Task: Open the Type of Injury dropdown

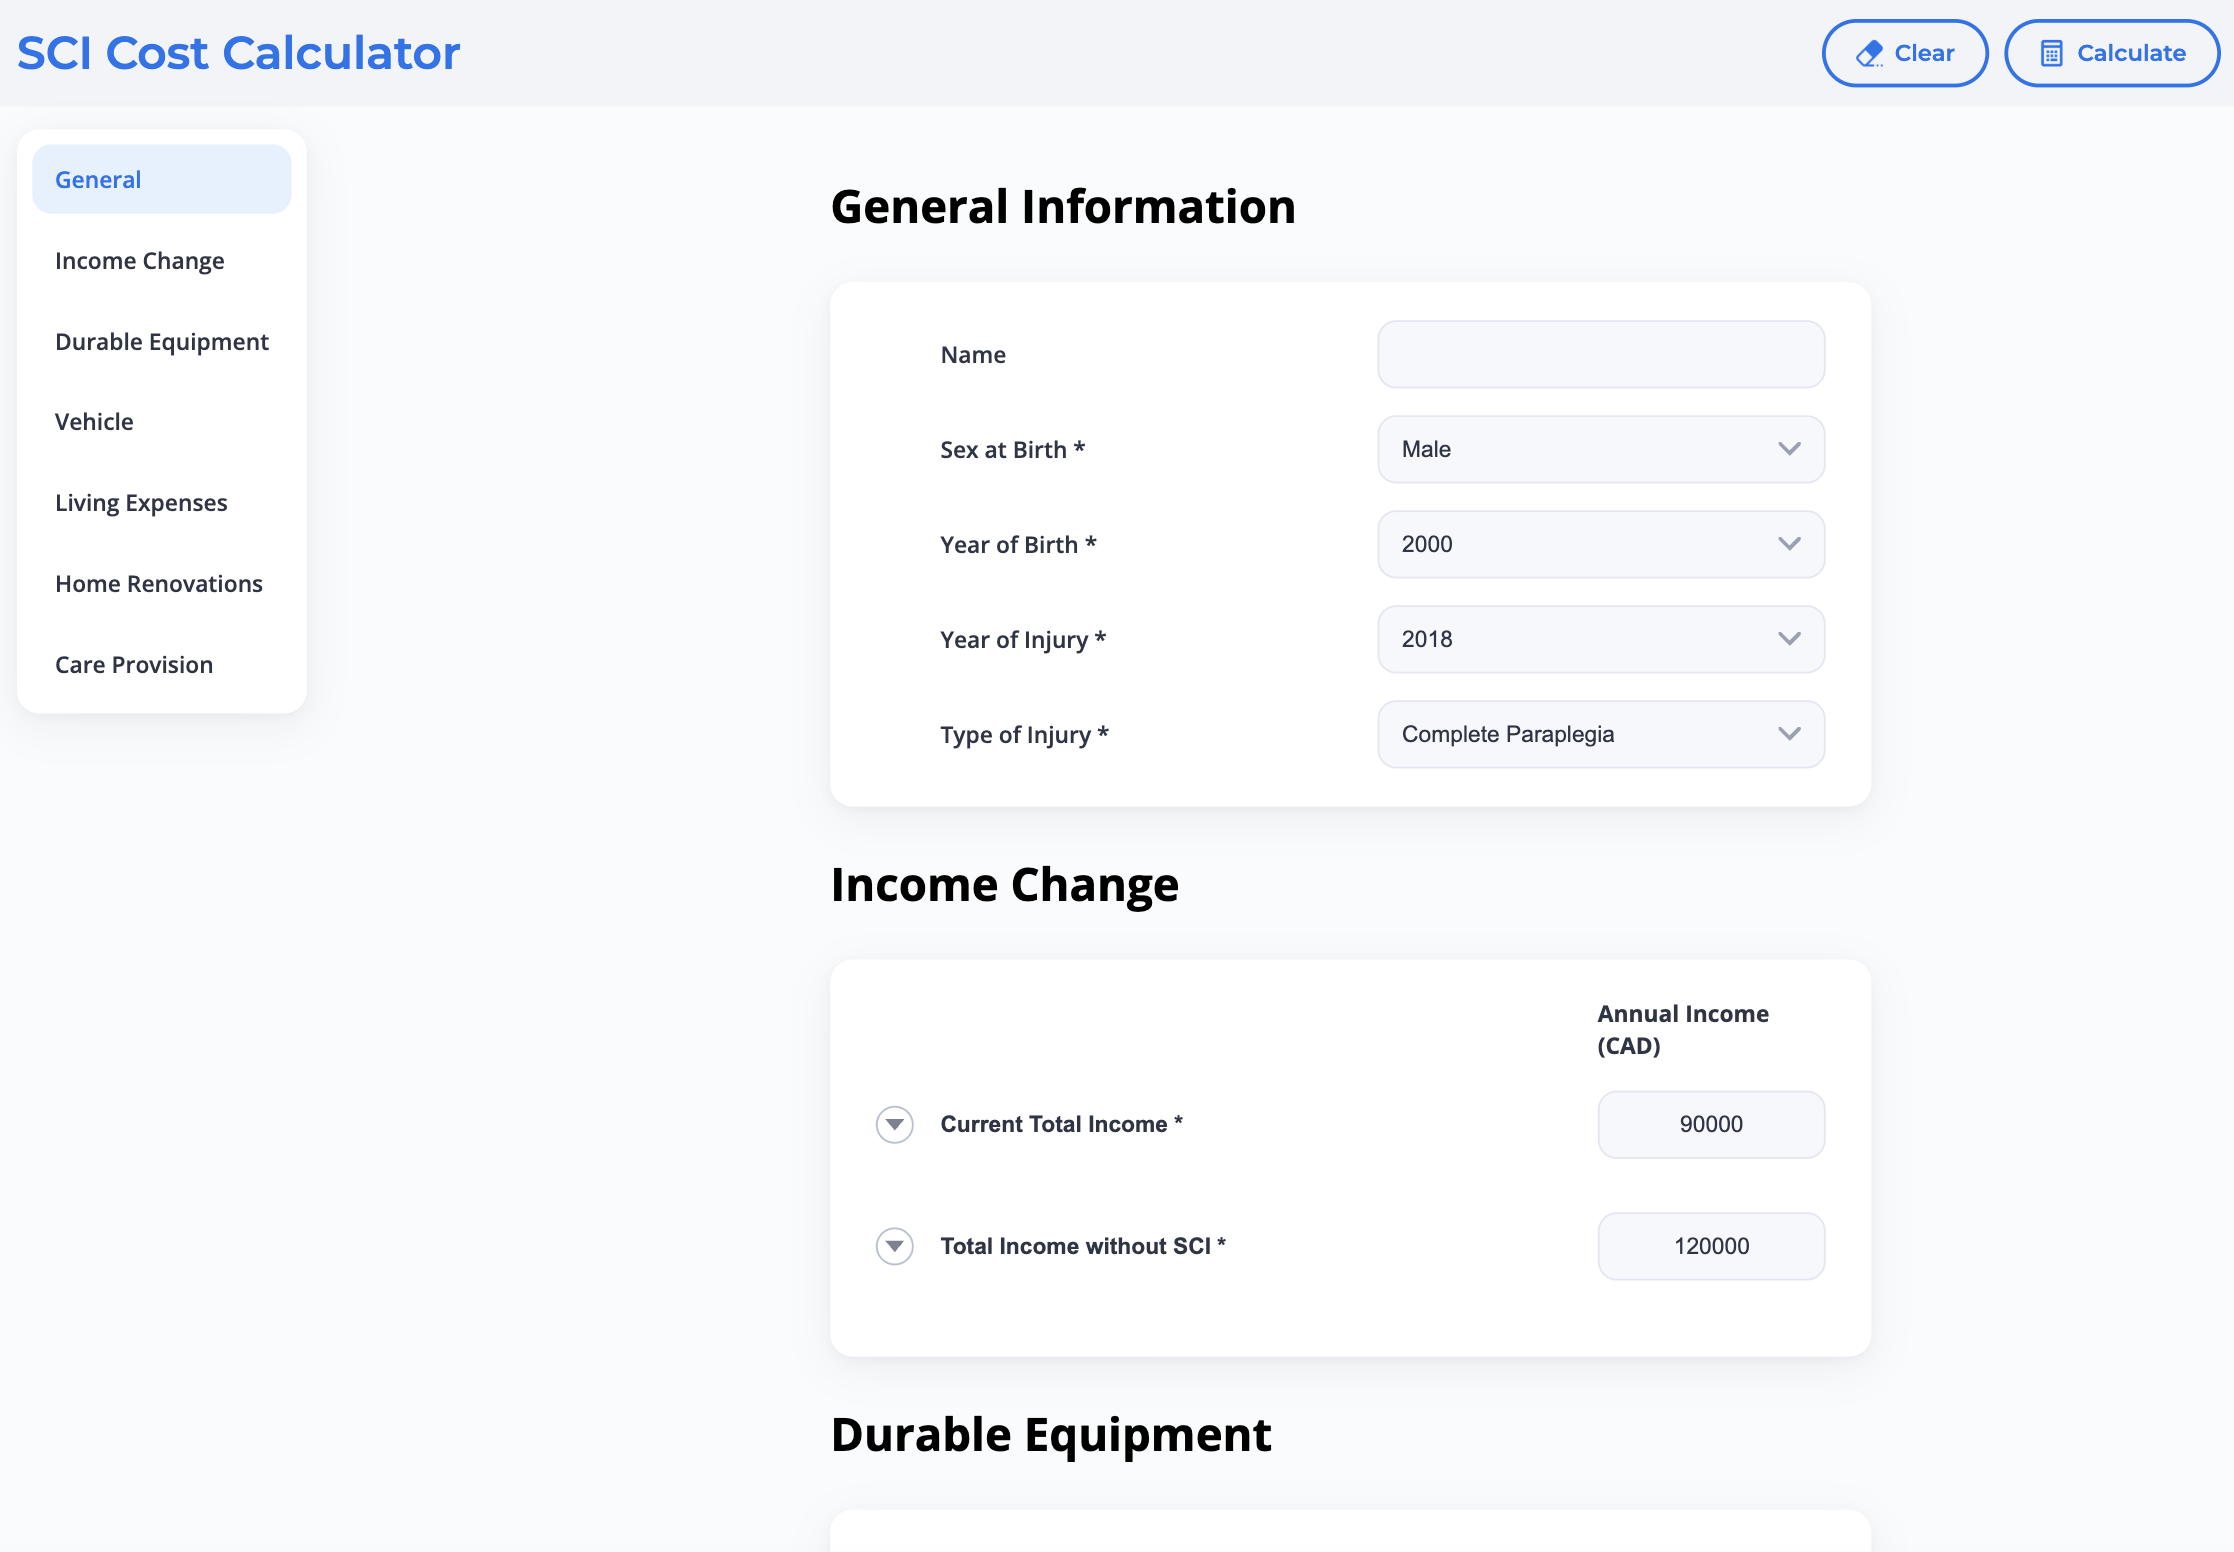Action: tap(1601, 734)
